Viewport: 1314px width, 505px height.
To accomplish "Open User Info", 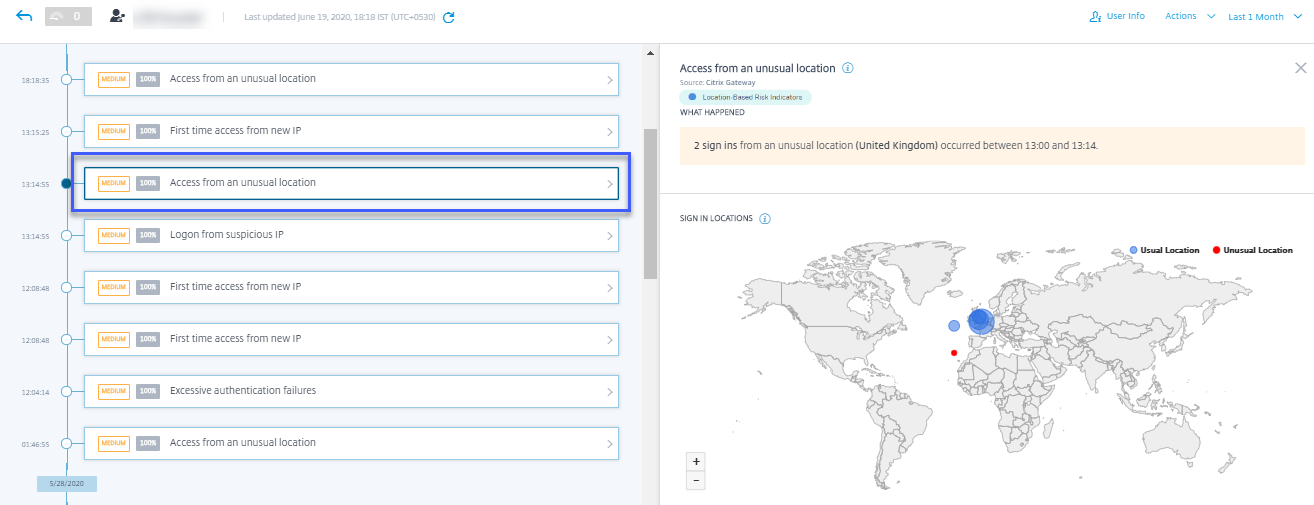I will click(x=1117, y=17).
